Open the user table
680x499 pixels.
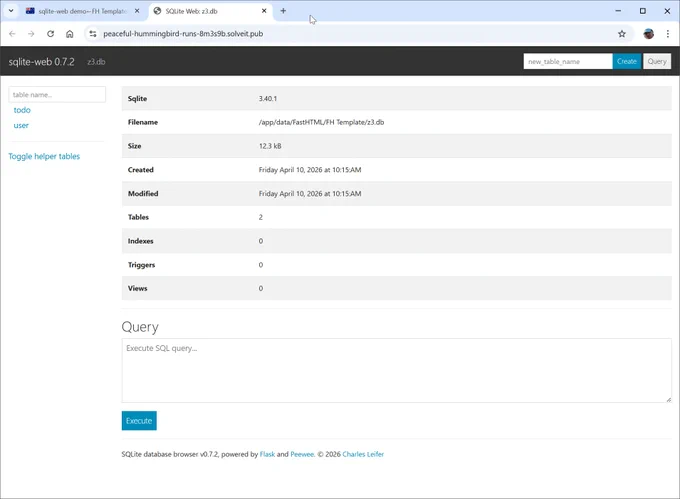coord(21,125)
